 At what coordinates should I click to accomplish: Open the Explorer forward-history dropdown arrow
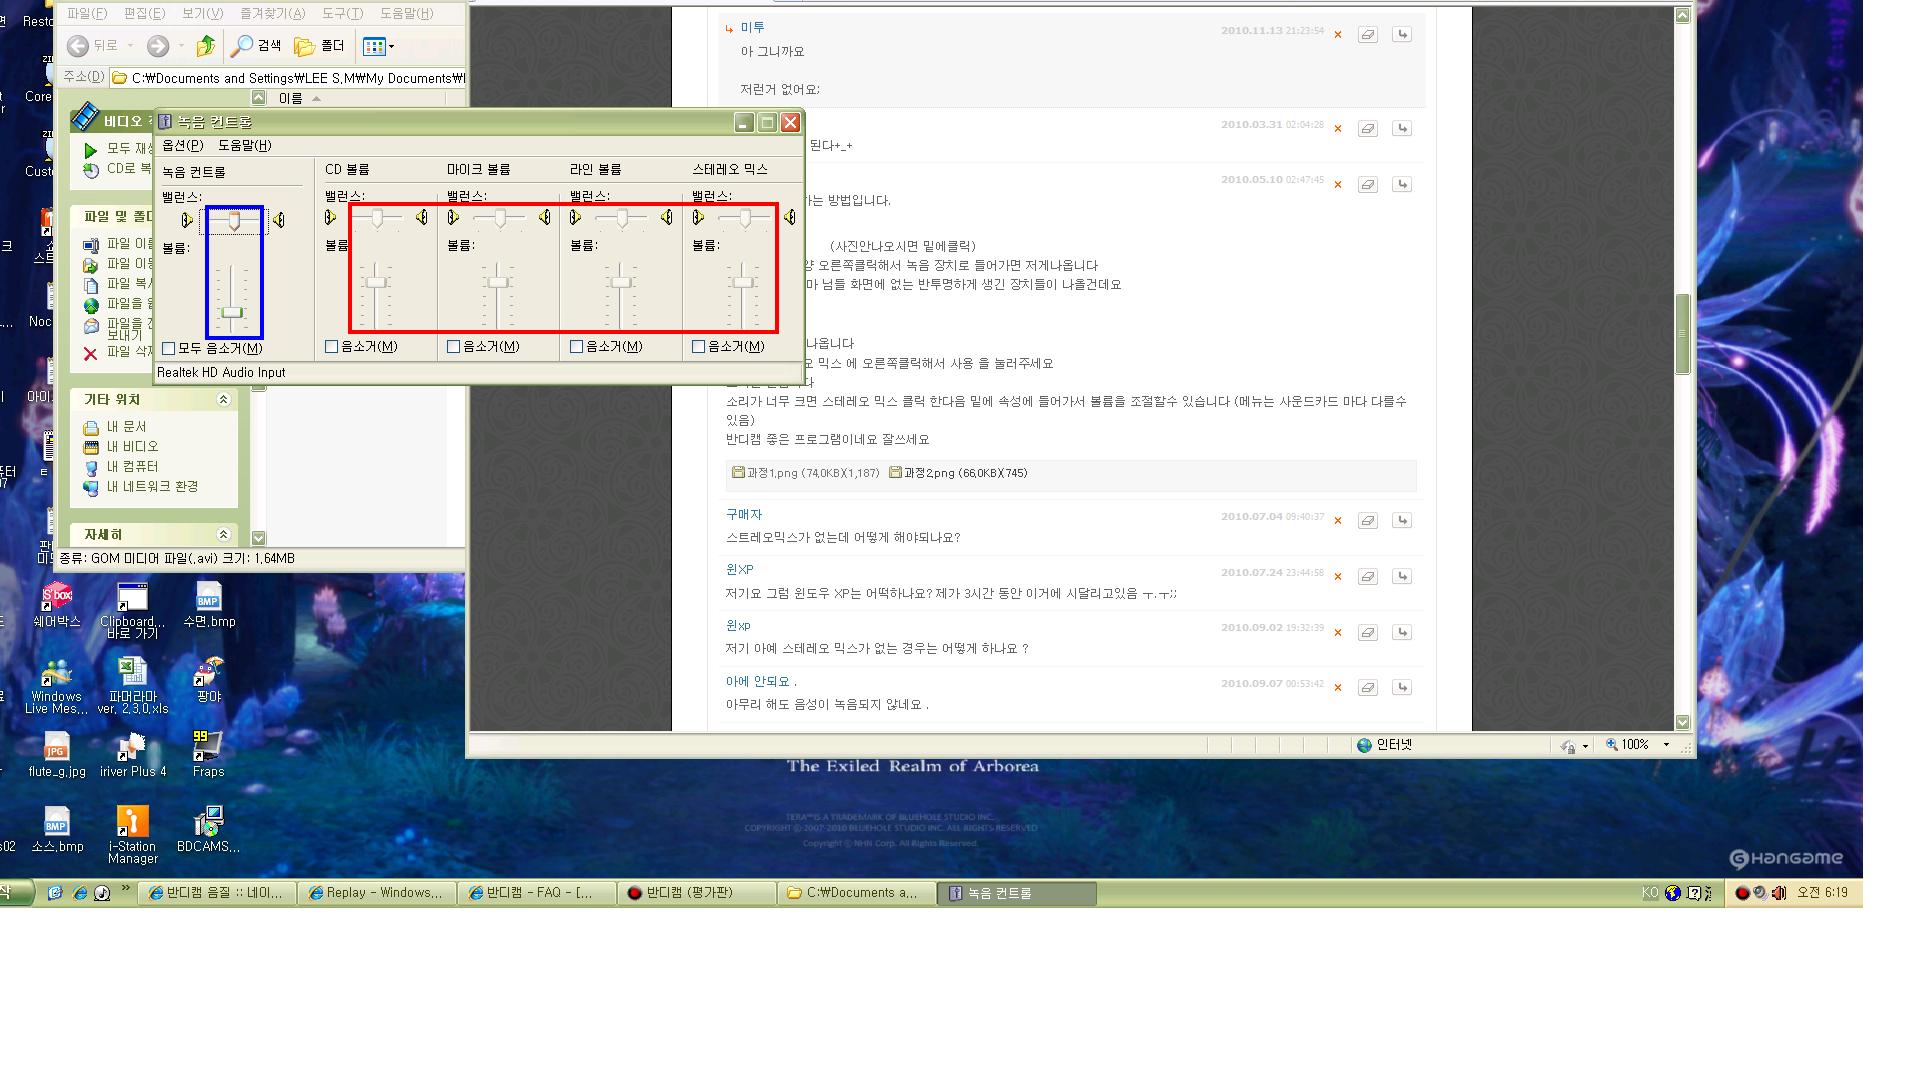pyautogui.click(x=181, y=46)
